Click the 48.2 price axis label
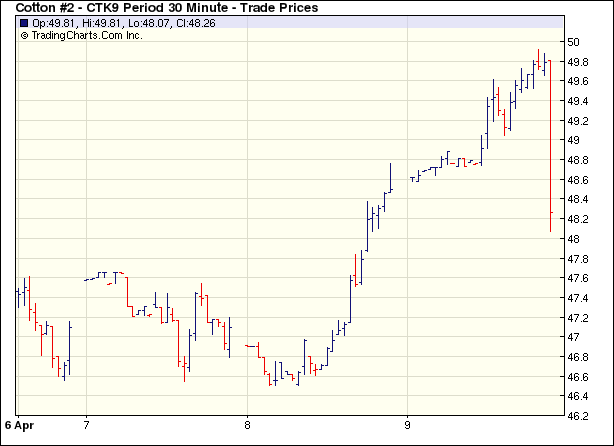 tap(578, 219)
